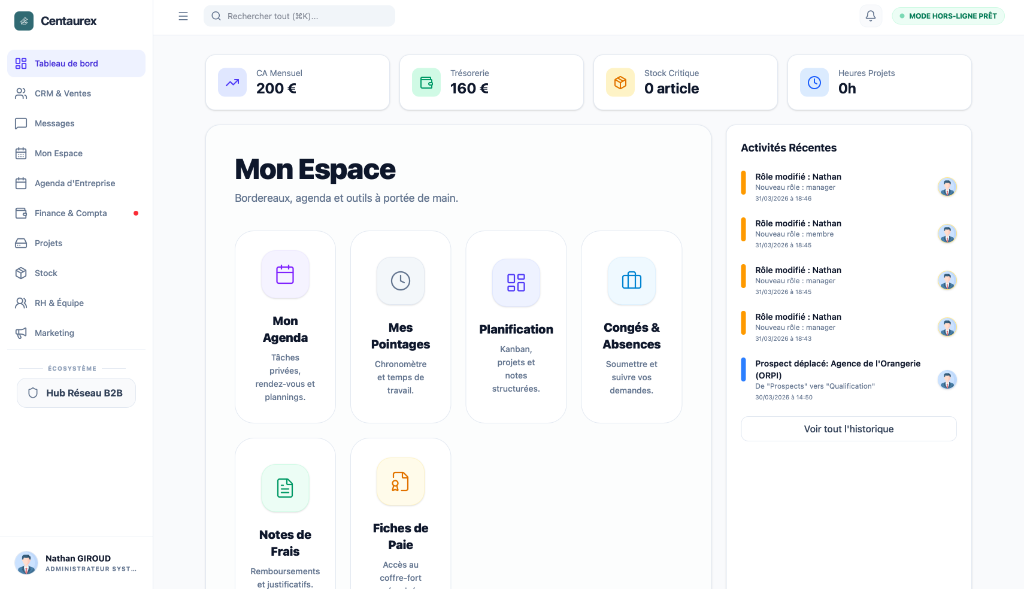Click the '160 €' Trésorerie value
1024x589 pixels.
pos(470,88)
